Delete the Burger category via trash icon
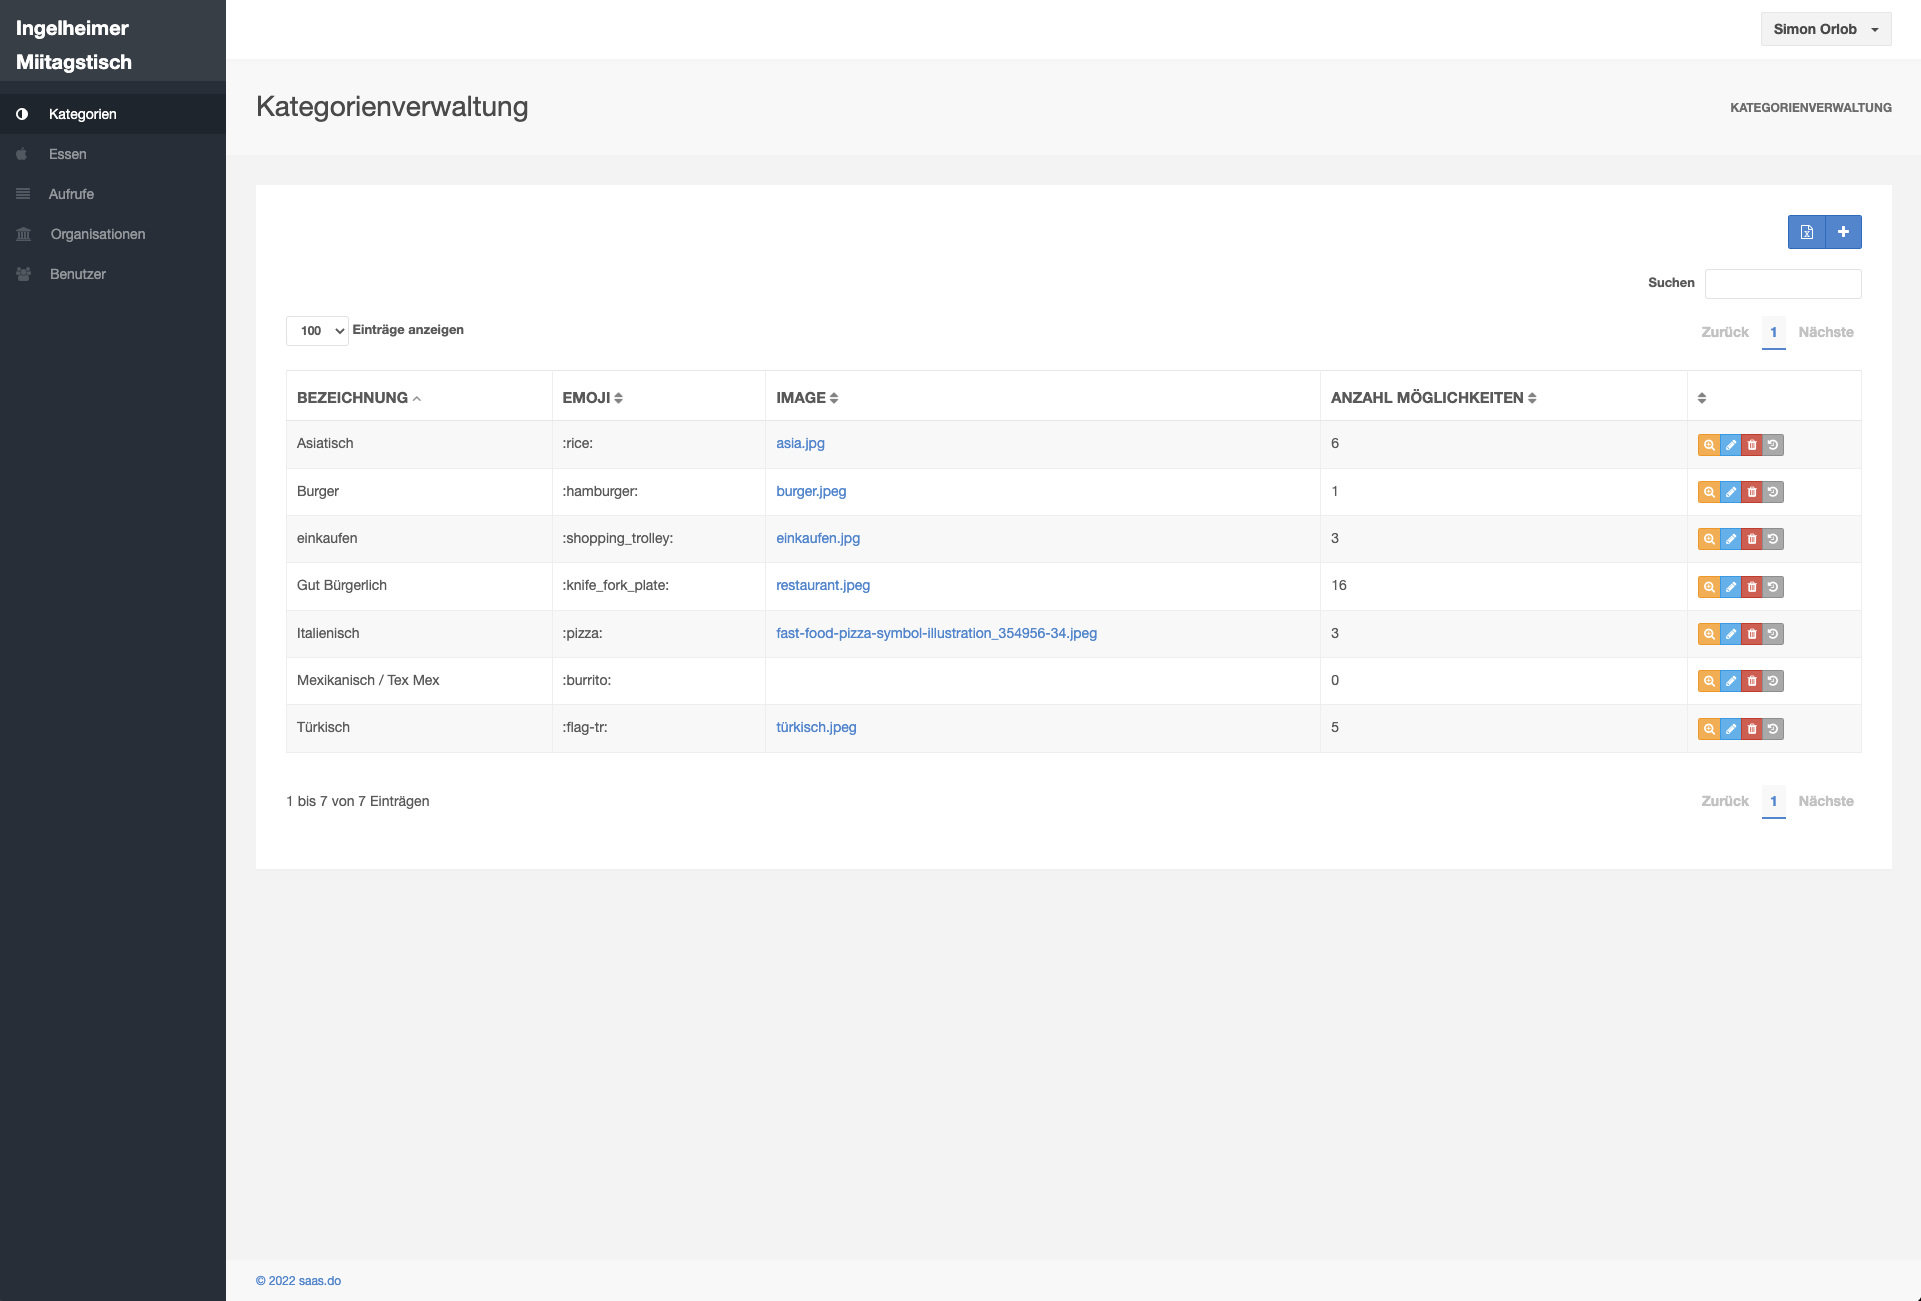The image size is (1921, 1301). pyautogui.click(x=1752, y=492)
